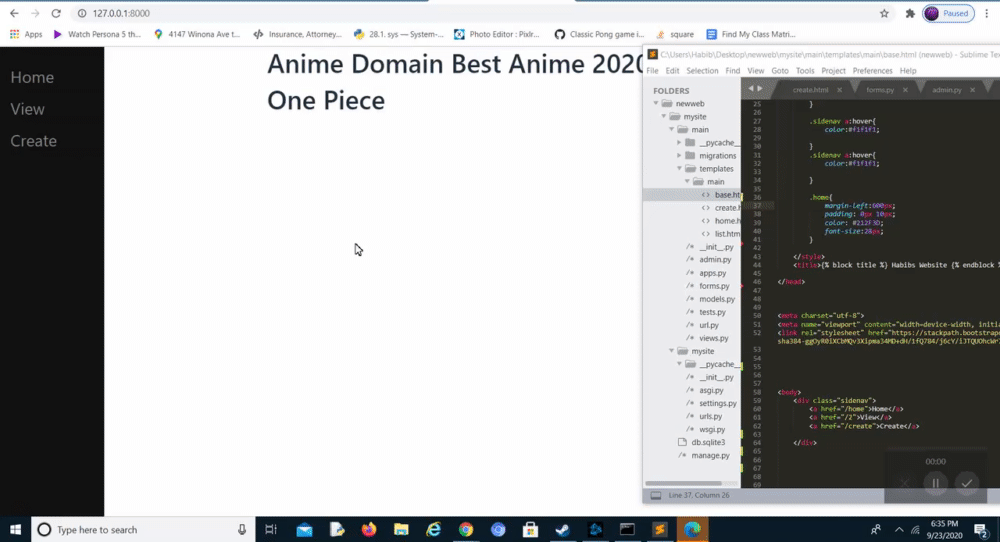This screenshot has width=1000, height=542.
Task: Open the Selection menu
Action: tap(702, 71)
